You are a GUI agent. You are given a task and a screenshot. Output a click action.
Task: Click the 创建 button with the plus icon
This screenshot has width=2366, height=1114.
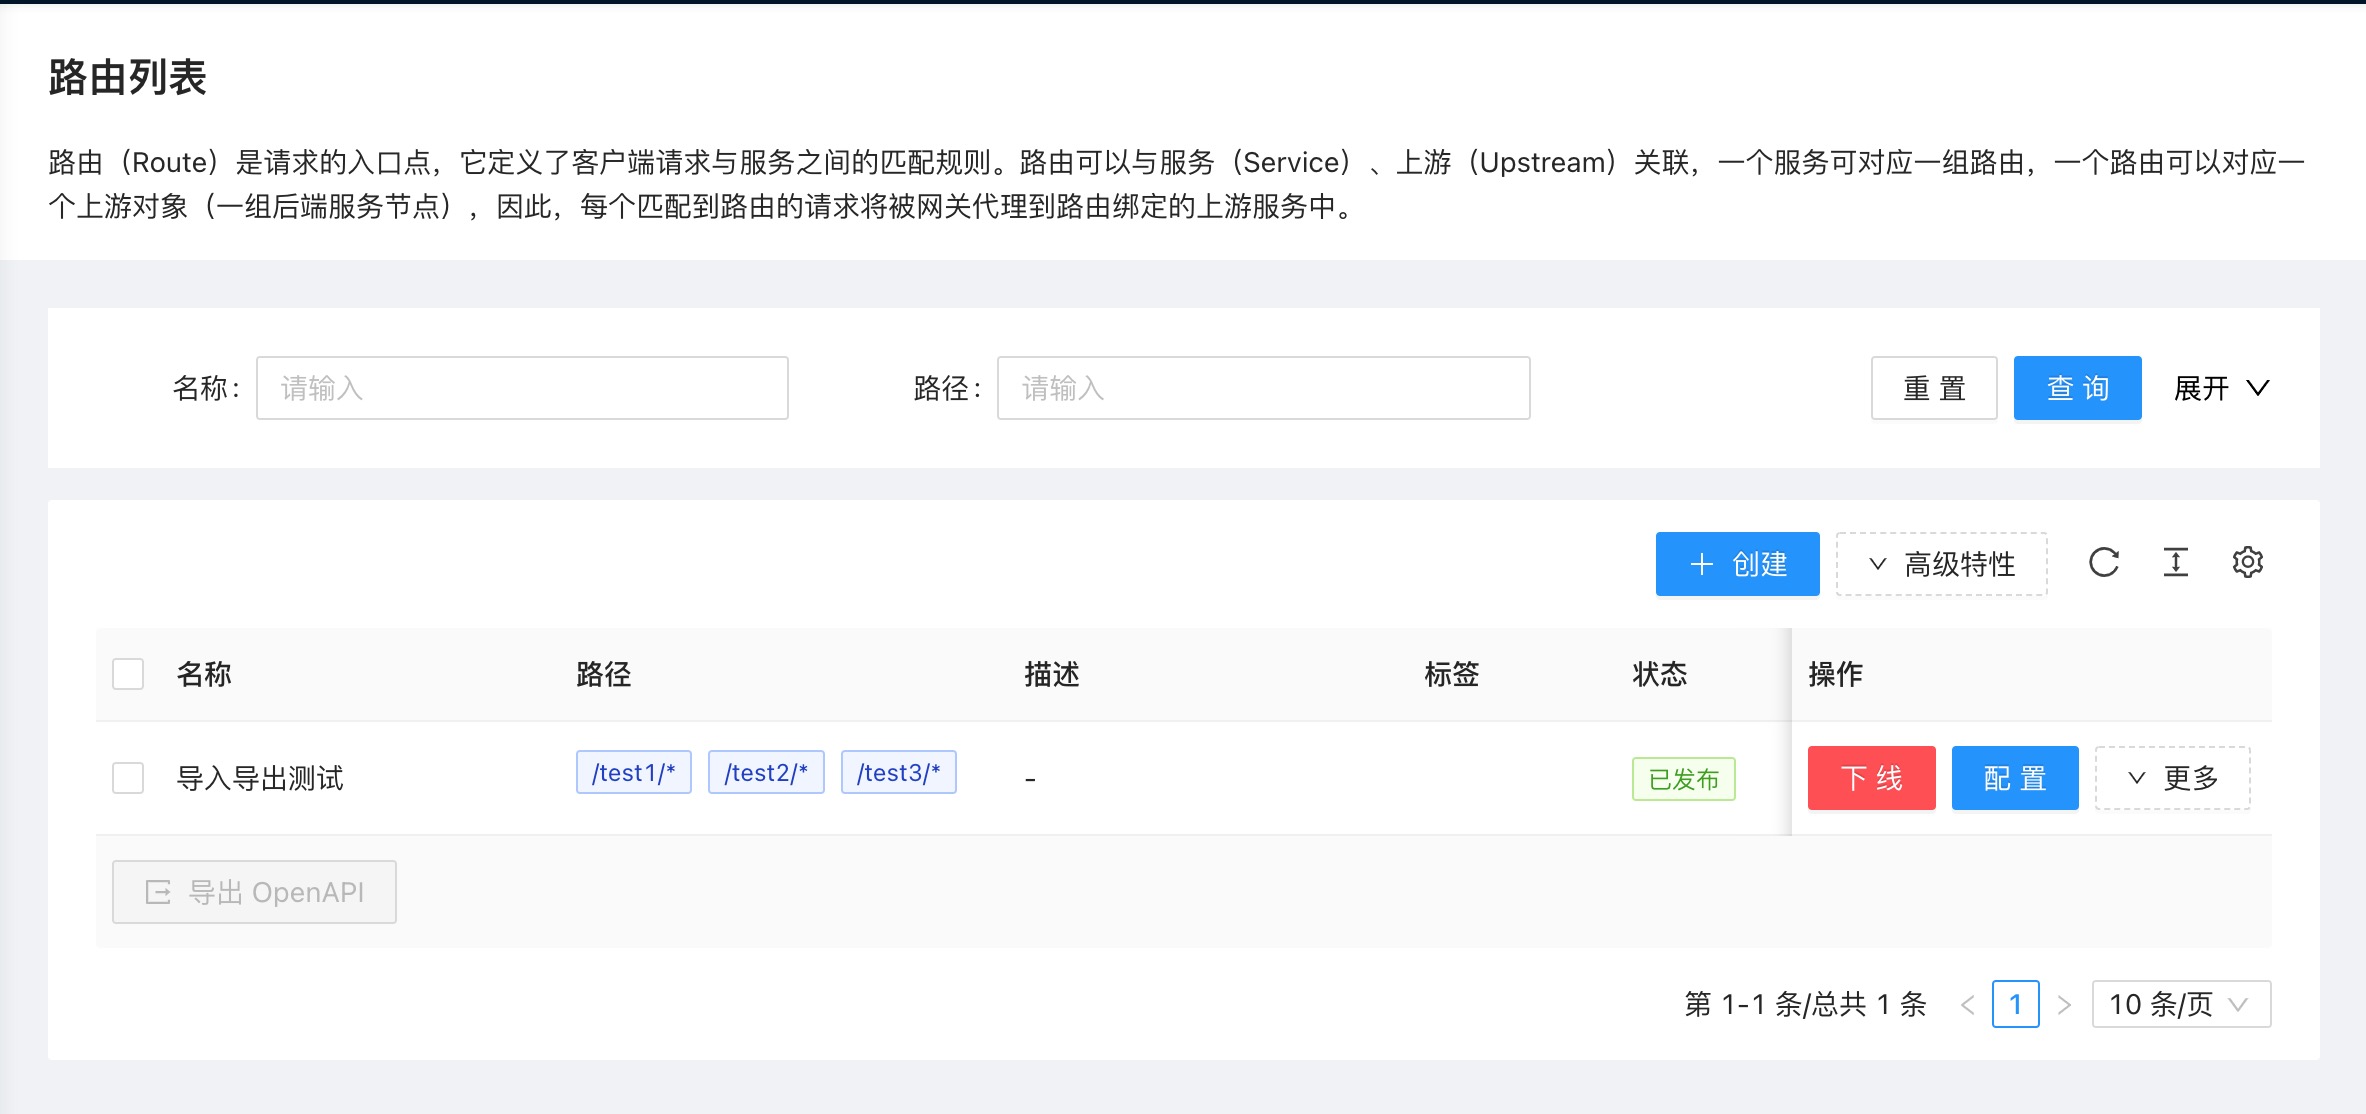pyautogui.click(x=1737, y=564)
